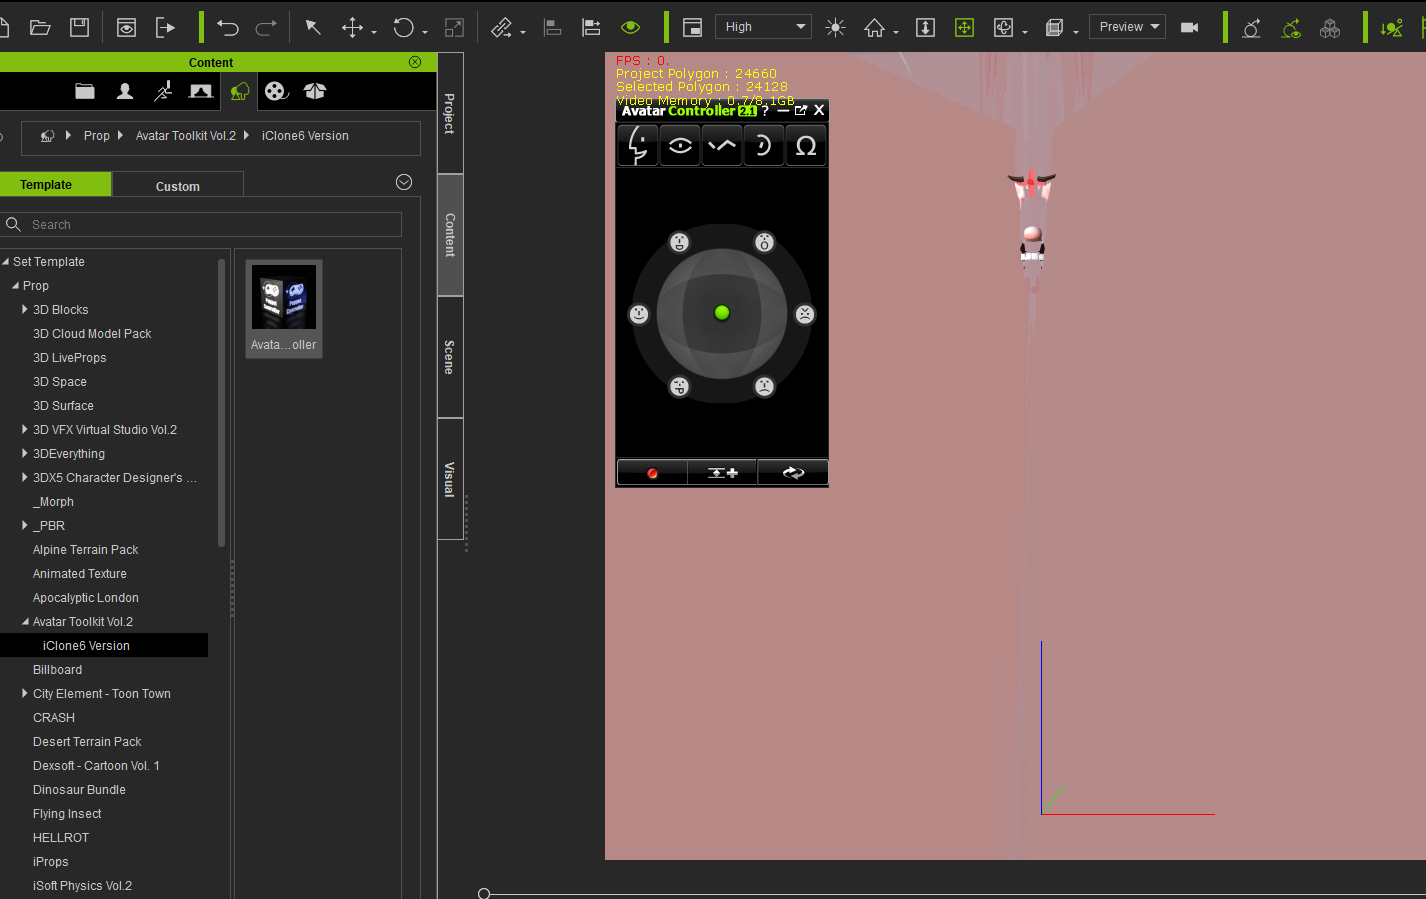Image resolution: width=1426 pixels, height=899 pixels.
Task: Click the Undo arrow in the toolbar
Action: pos(228,28)
